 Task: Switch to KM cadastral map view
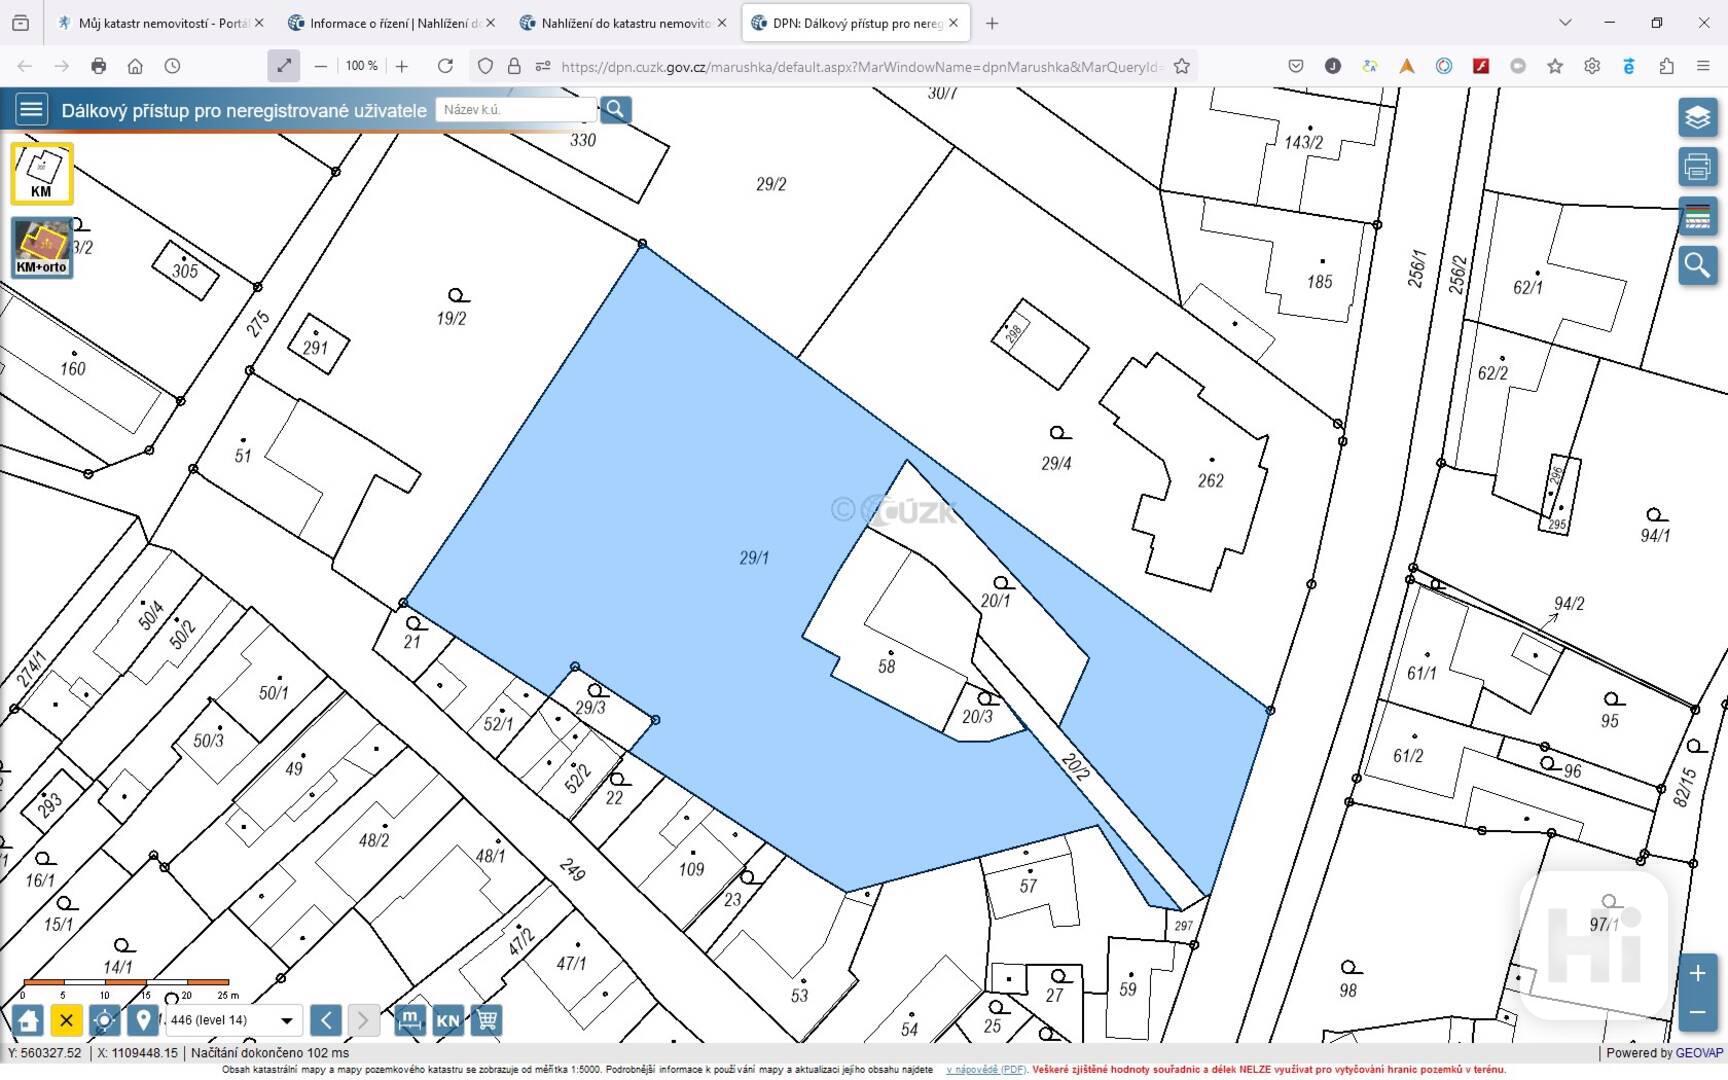(x=41, y=173)
